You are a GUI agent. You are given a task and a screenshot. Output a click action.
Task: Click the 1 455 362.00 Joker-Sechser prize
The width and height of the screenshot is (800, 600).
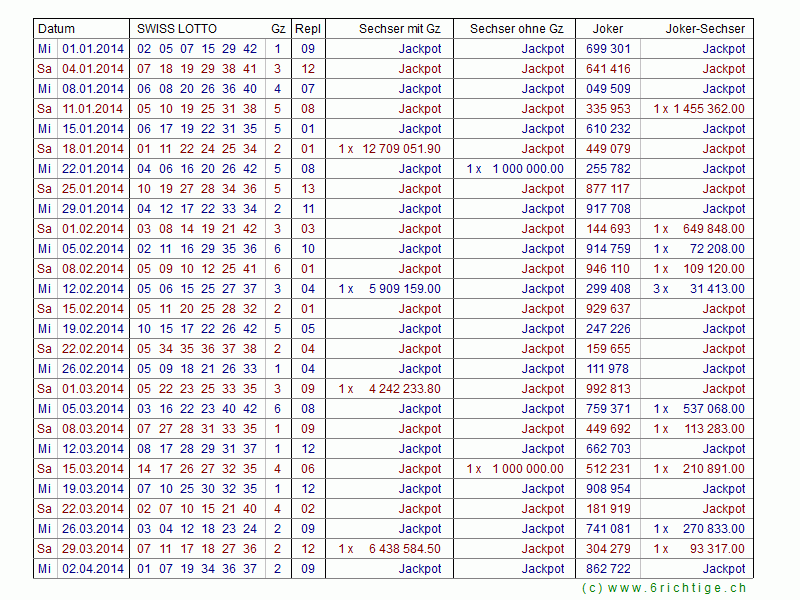(709, 109)
